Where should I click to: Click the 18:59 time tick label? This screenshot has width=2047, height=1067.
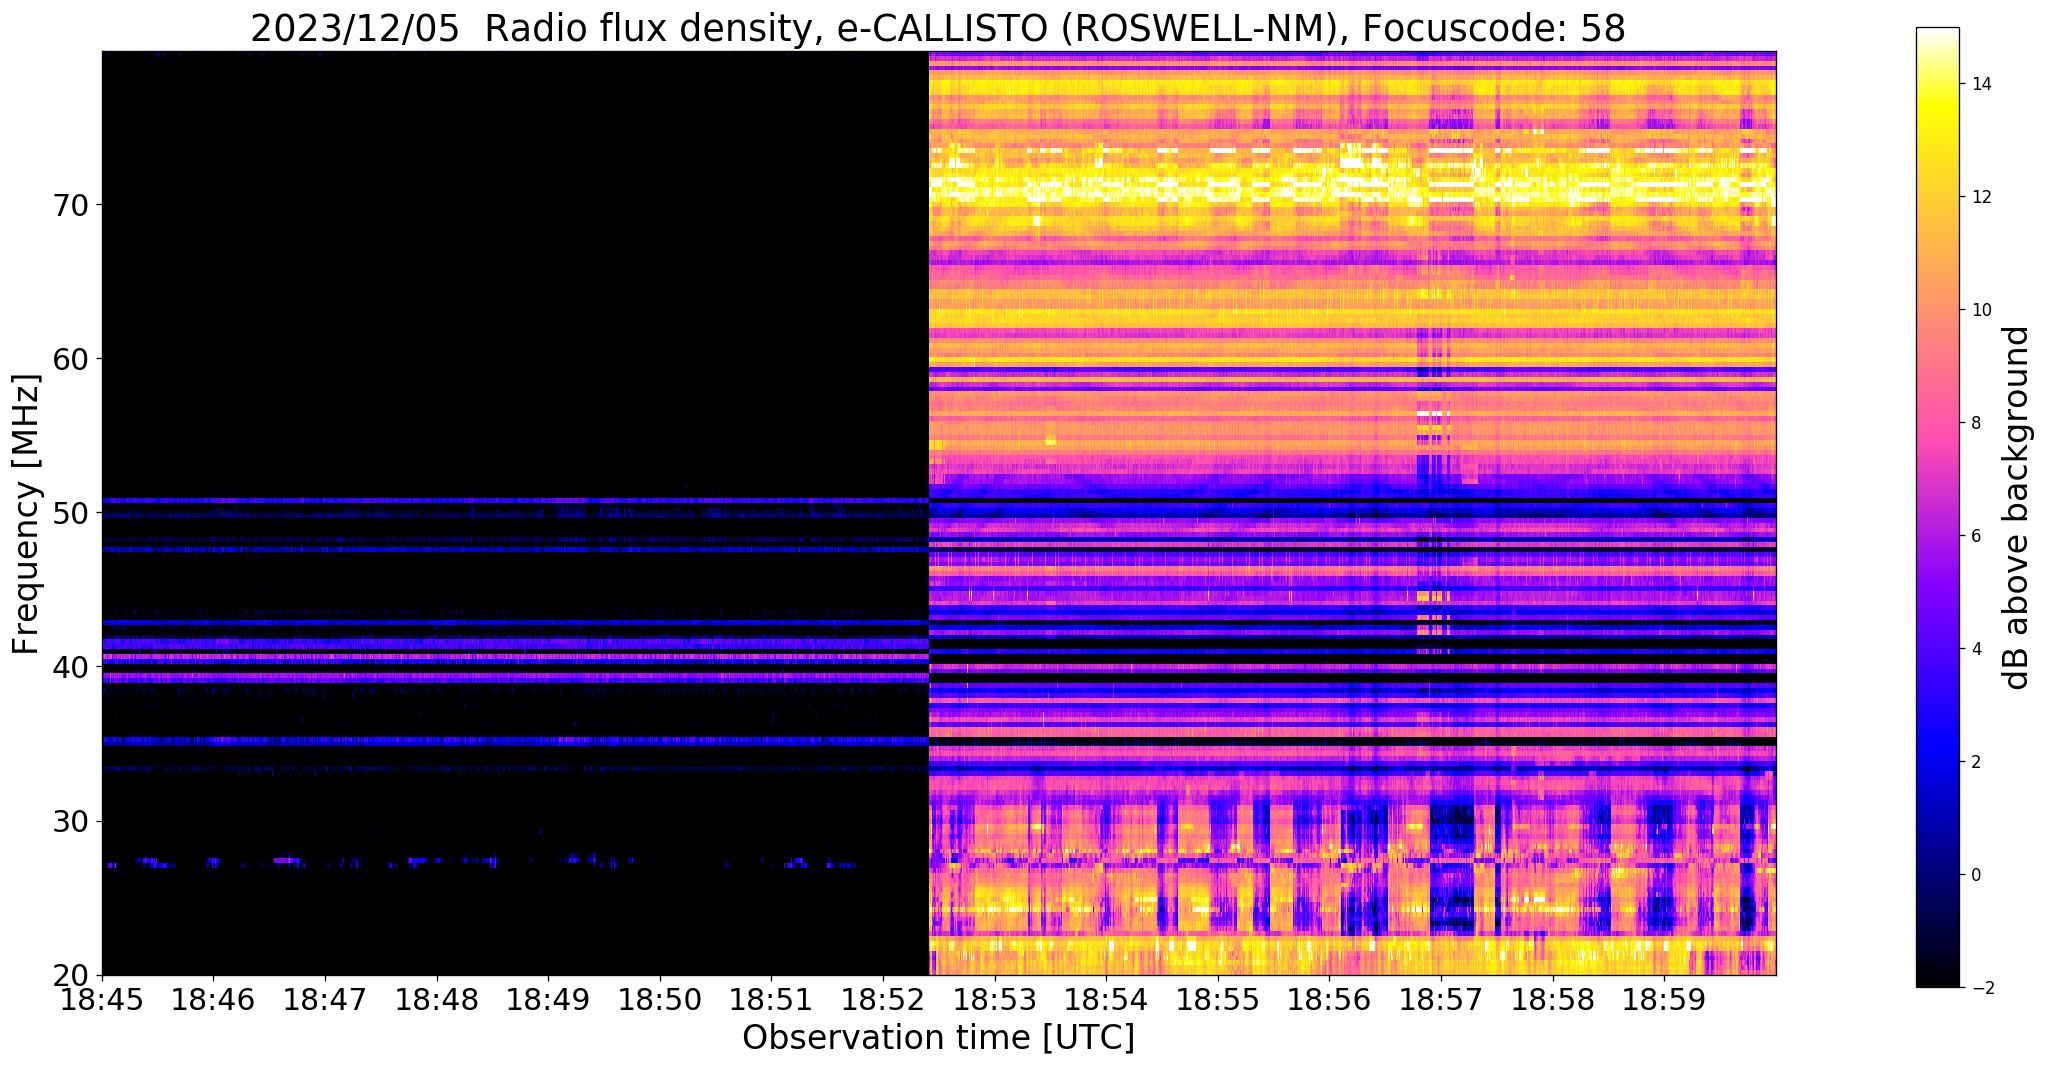(x=1664, y=1000)
